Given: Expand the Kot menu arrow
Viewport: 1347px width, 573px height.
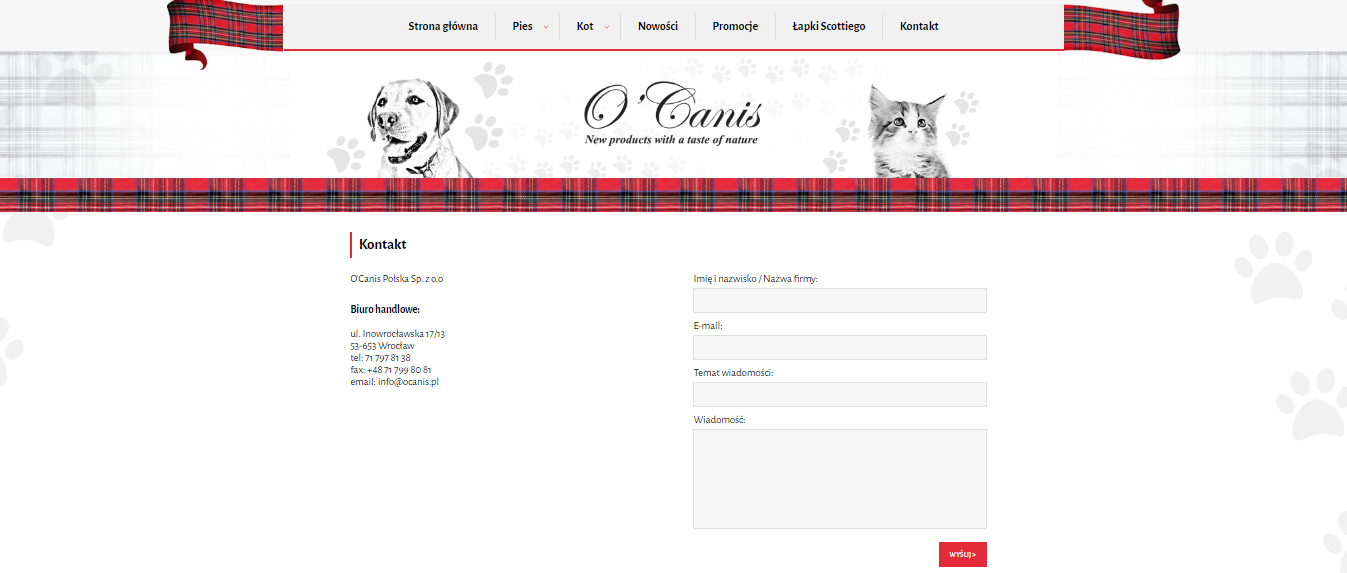Looking at the screenshot, I should pos(607,27).
